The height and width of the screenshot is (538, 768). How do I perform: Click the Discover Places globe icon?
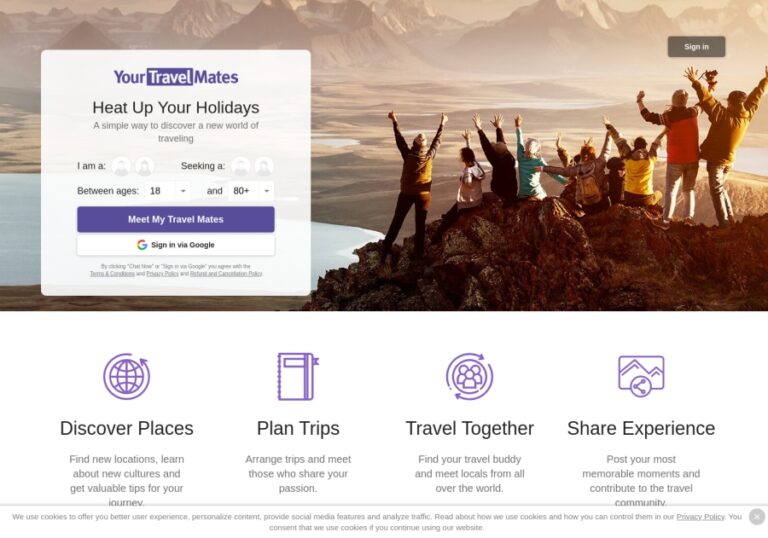[x=126, y=376]
